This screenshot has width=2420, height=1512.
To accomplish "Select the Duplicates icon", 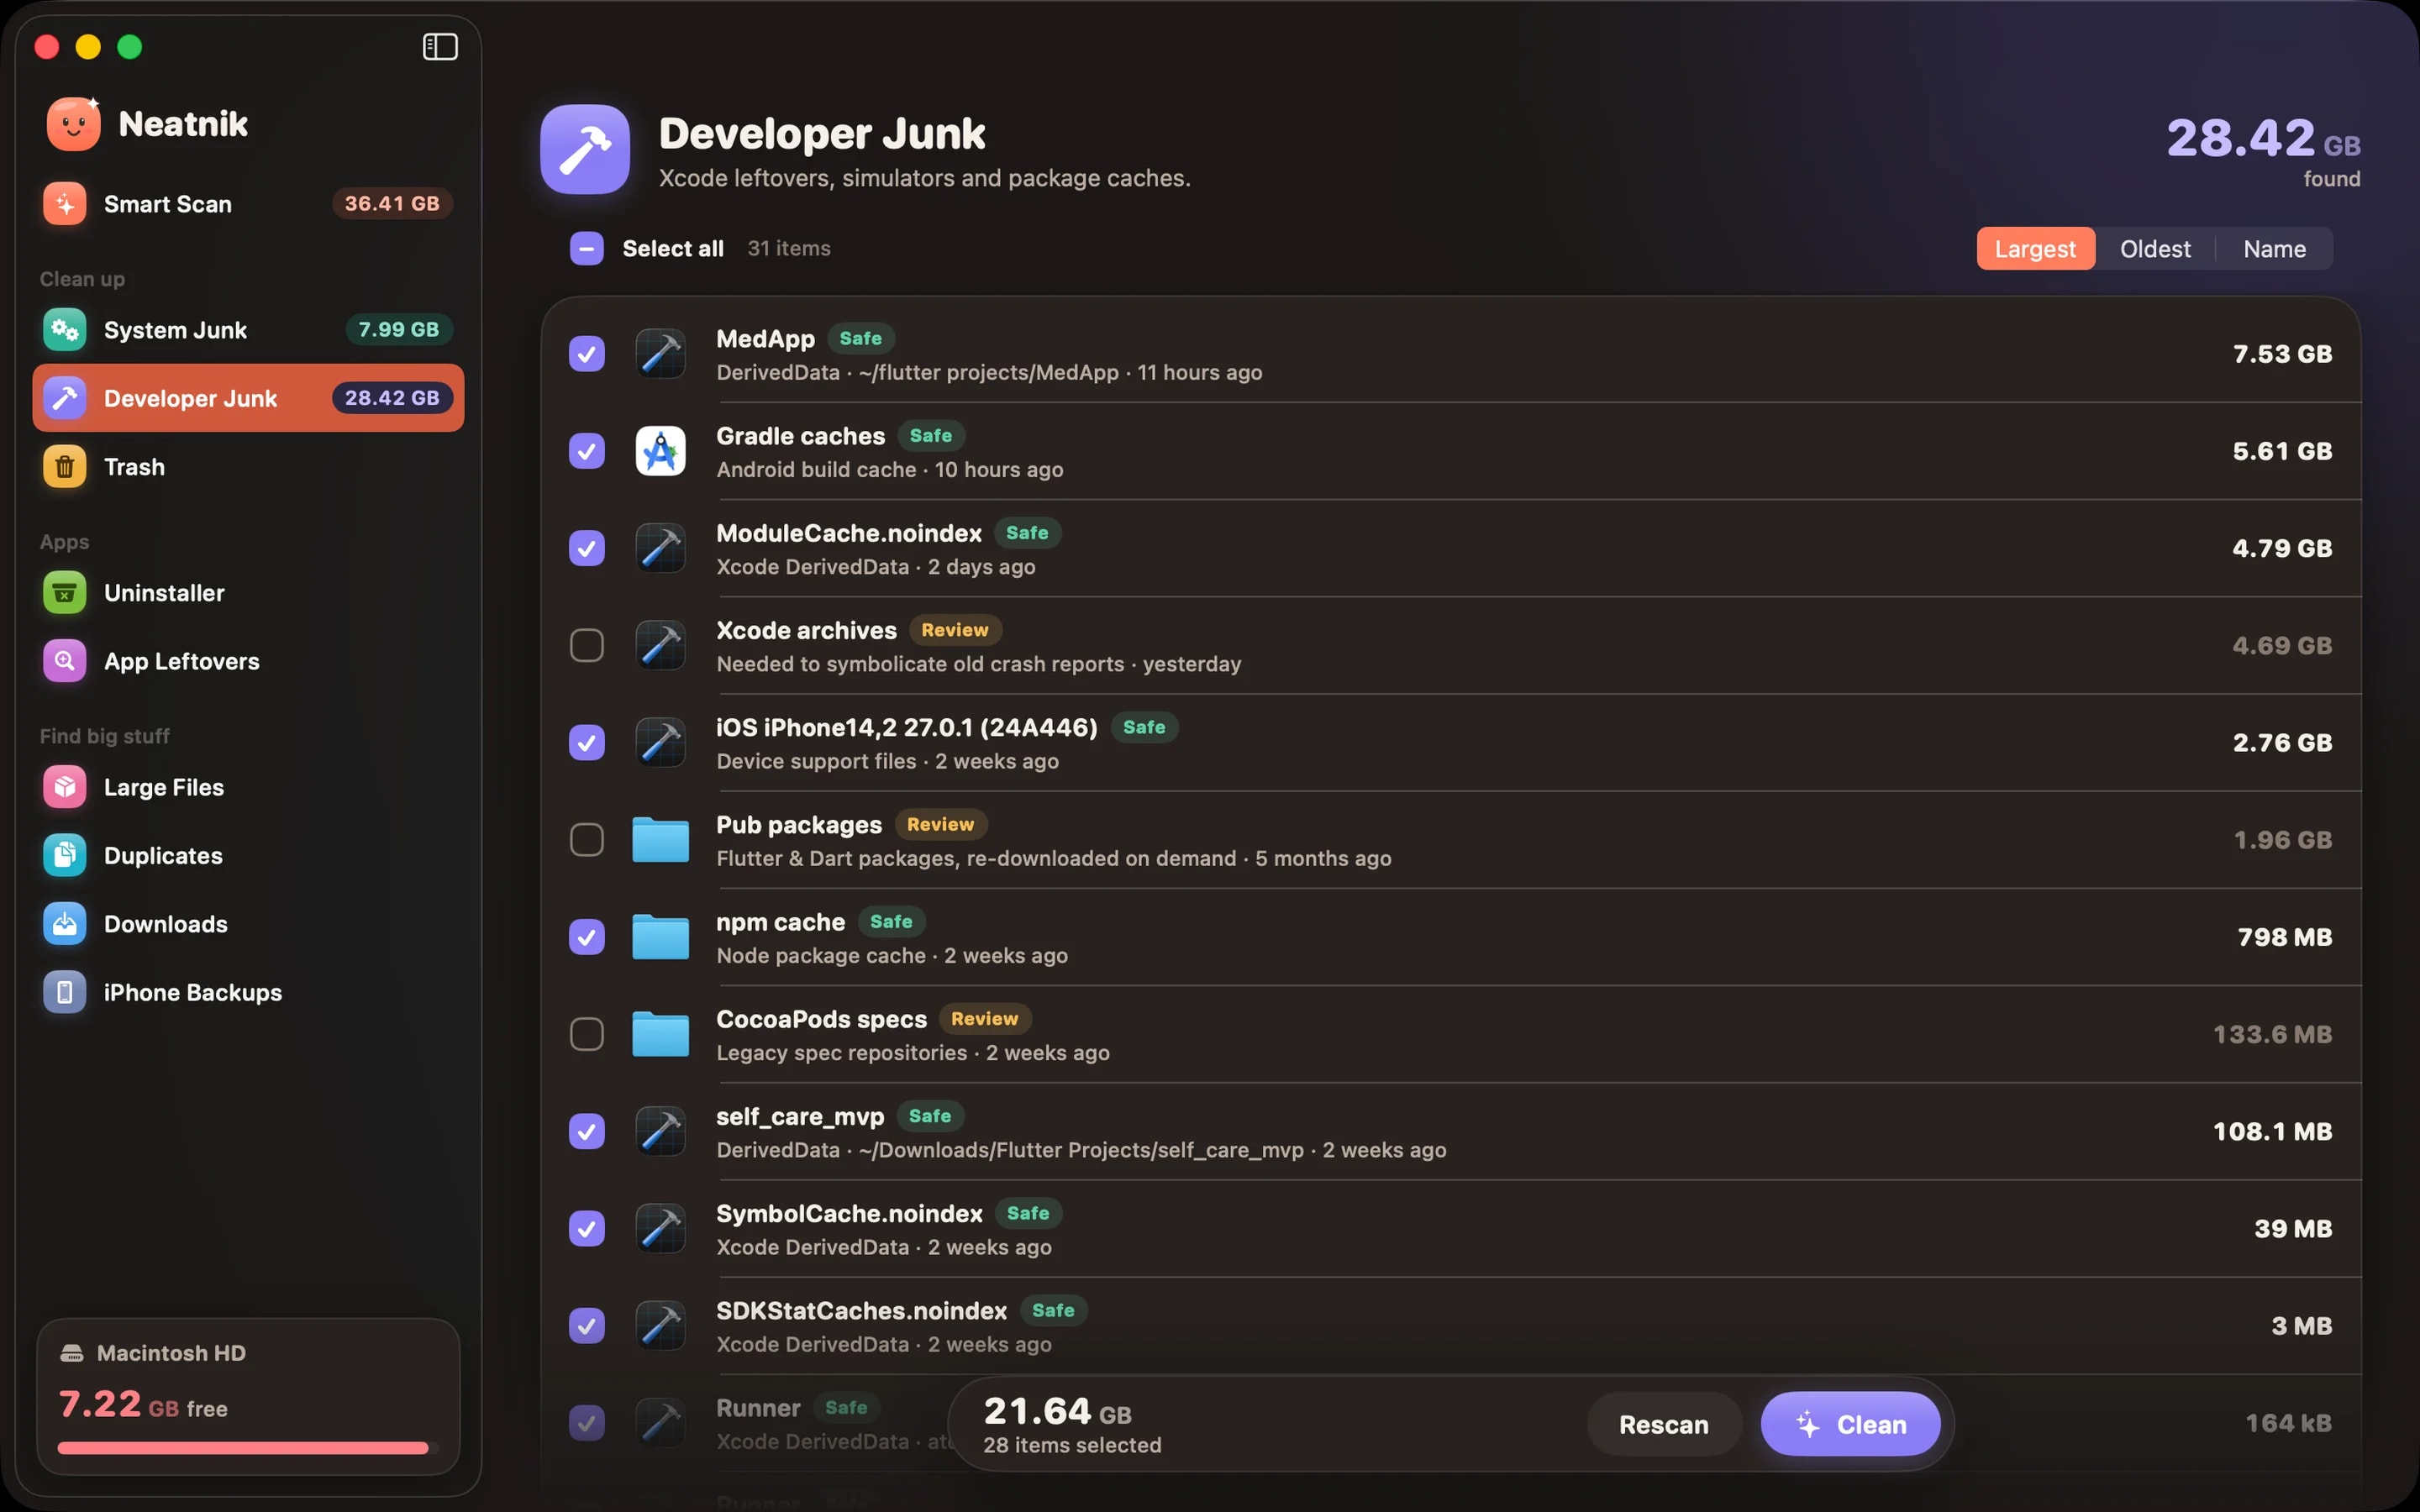I will (x=65, y=856).
